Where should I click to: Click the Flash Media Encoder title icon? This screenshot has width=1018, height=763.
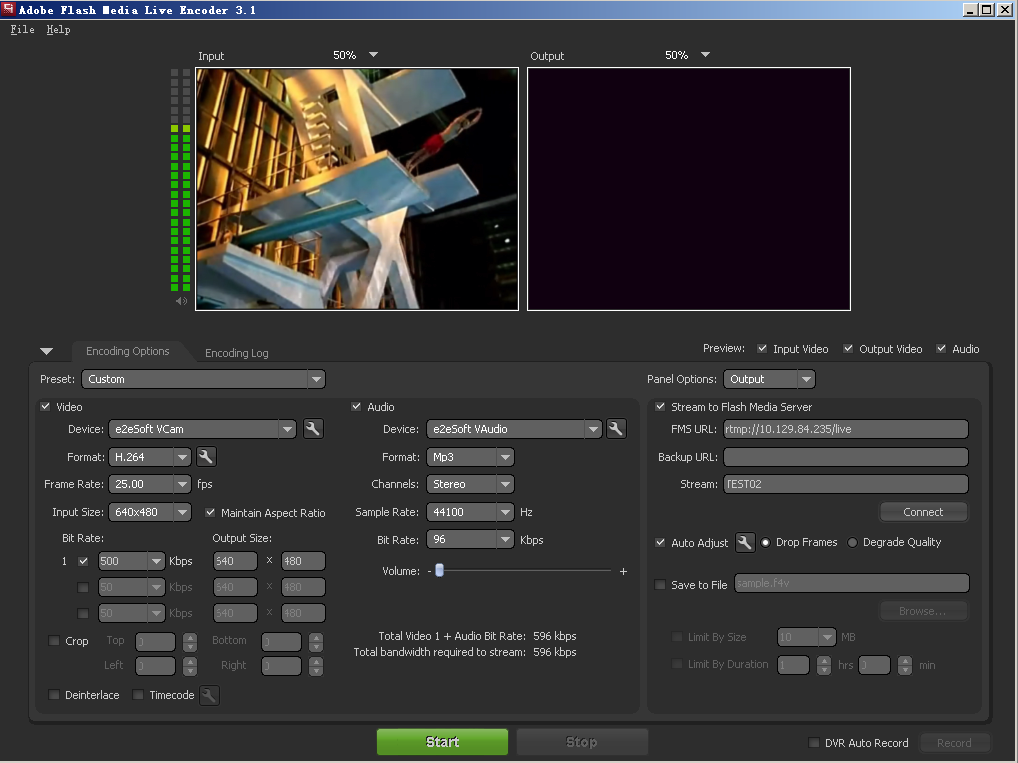coord(8,9)
